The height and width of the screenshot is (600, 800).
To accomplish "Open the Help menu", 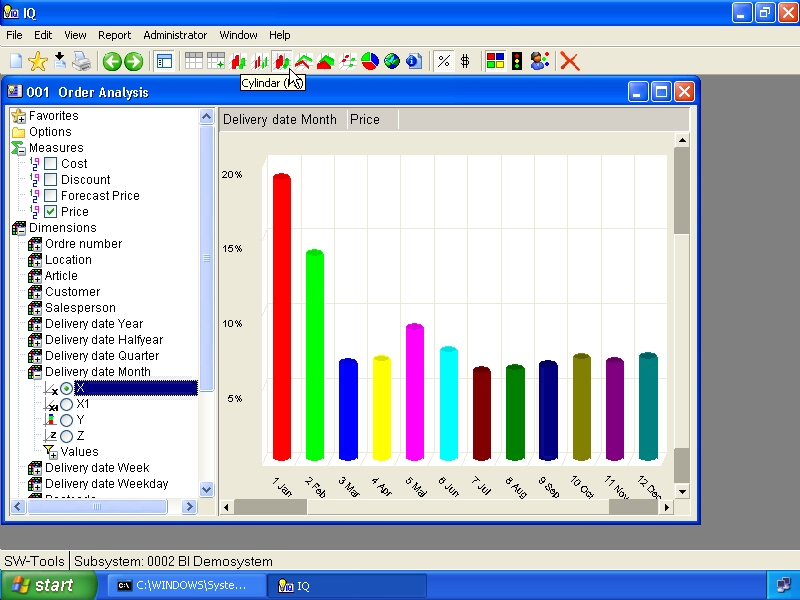I will tap(280, 35).
